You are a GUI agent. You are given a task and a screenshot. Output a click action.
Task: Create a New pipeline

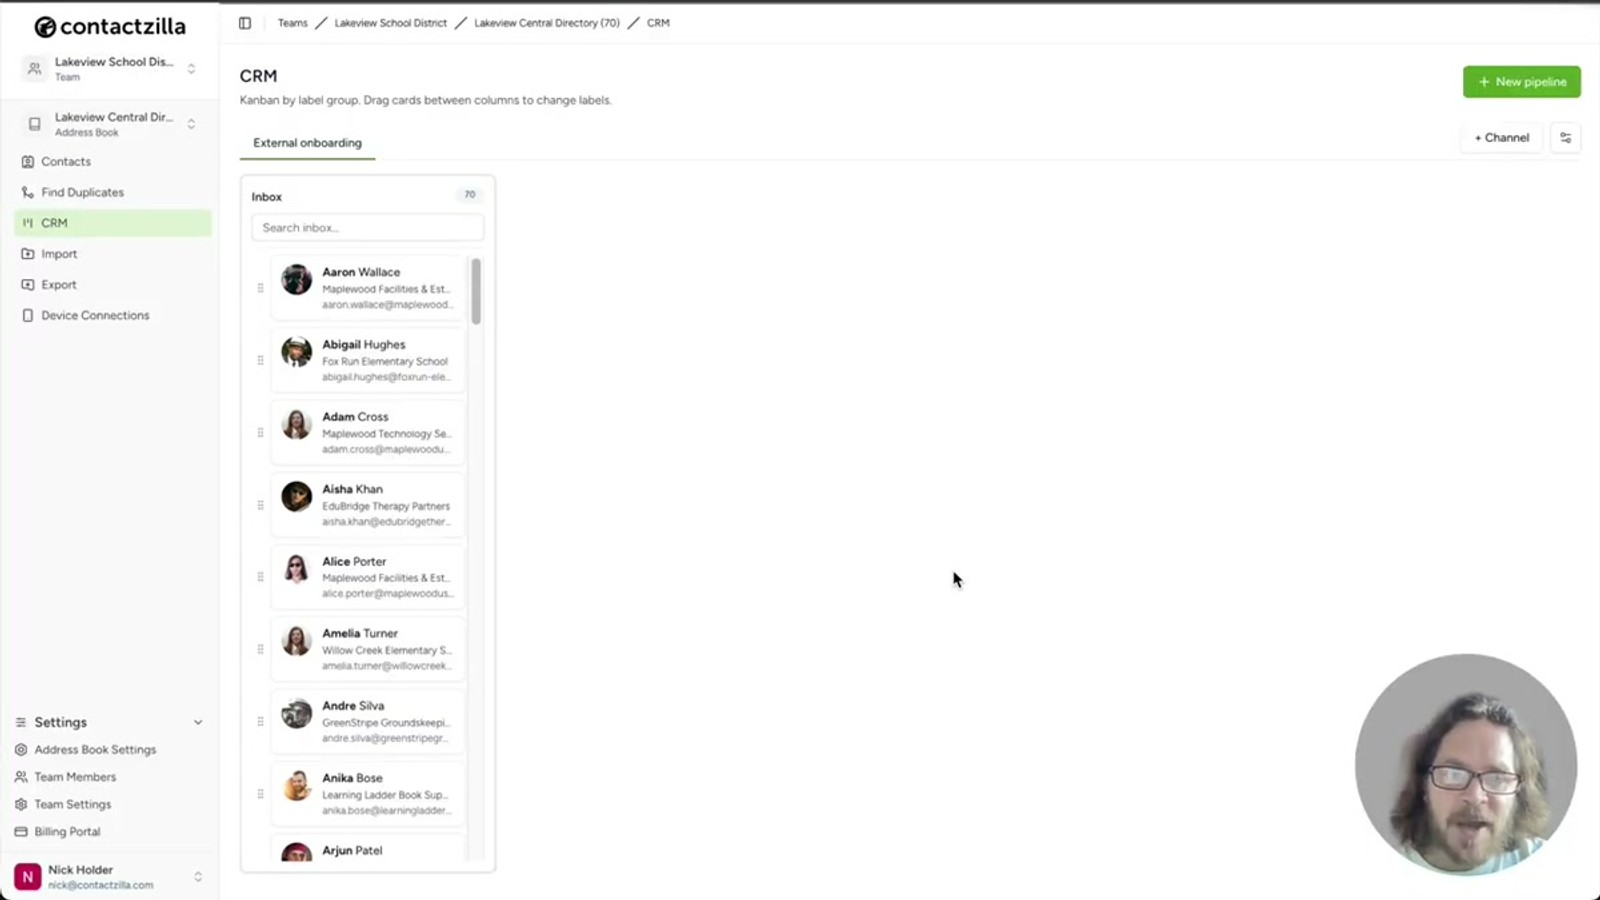1522,82
